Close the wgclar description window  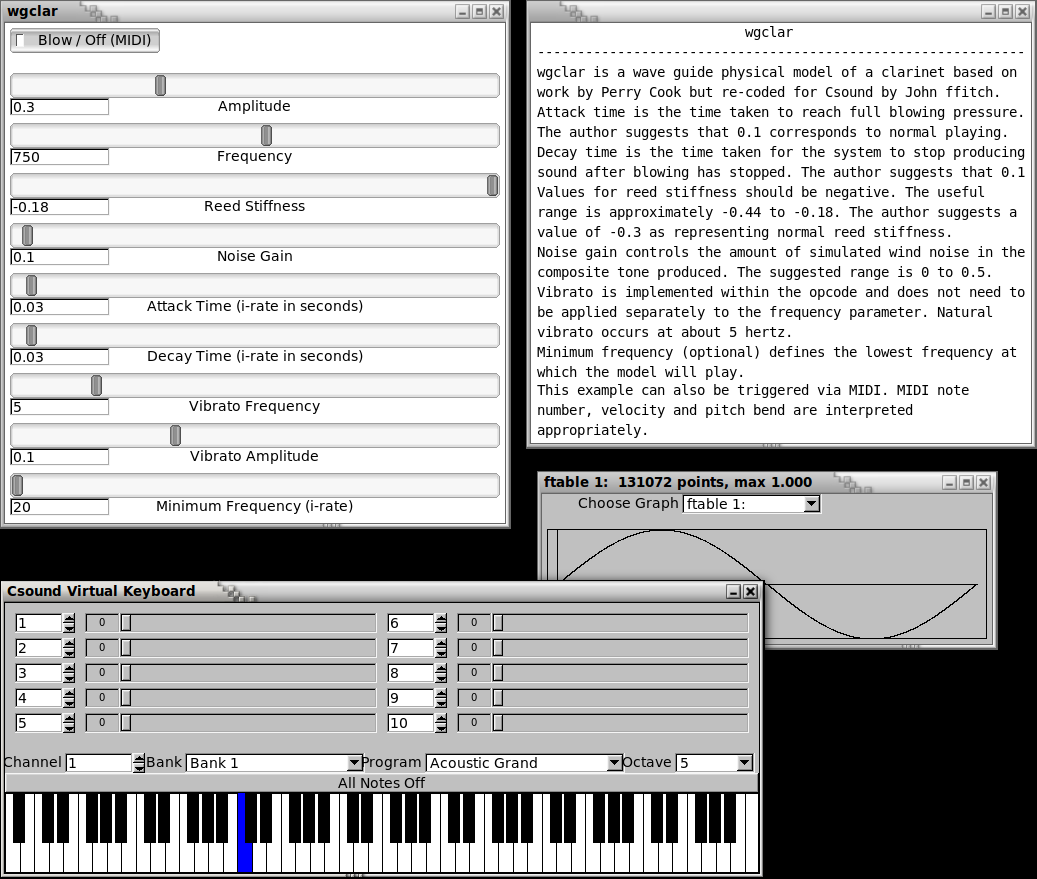click(1022, 11)
